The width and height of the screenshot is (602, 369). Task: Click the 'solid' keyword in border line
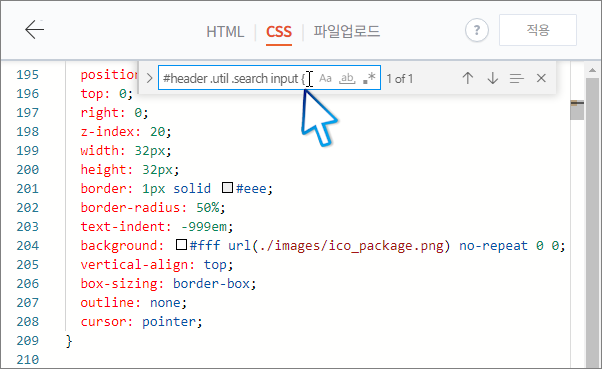point(192,189)
